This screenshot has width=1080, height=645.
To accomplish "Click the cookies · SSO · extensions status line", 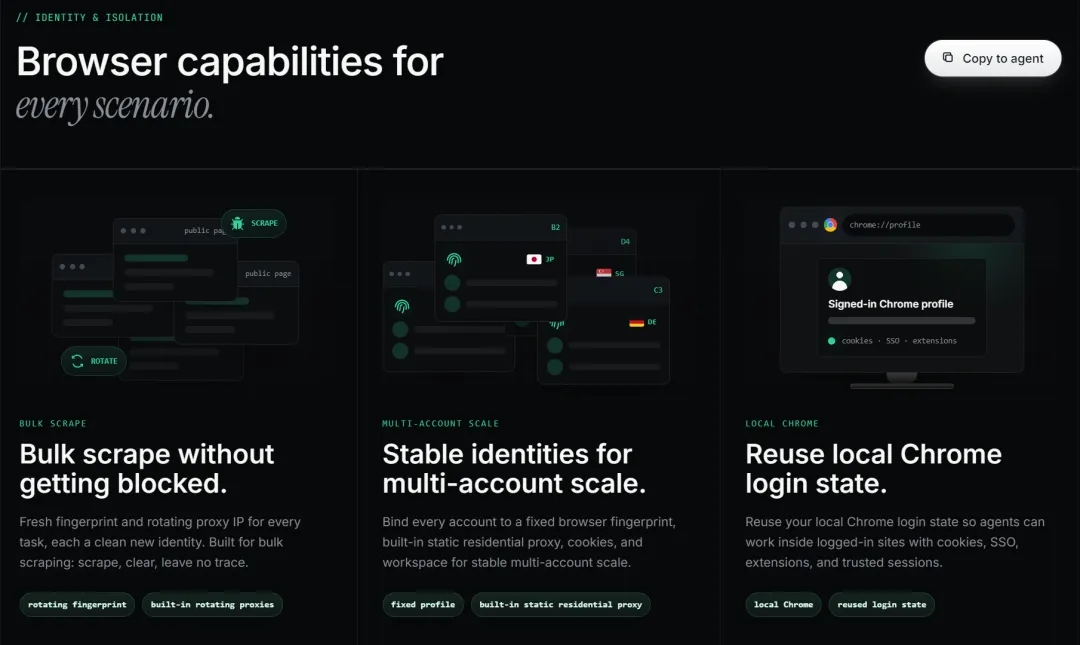I will click(x=893, y=340).
